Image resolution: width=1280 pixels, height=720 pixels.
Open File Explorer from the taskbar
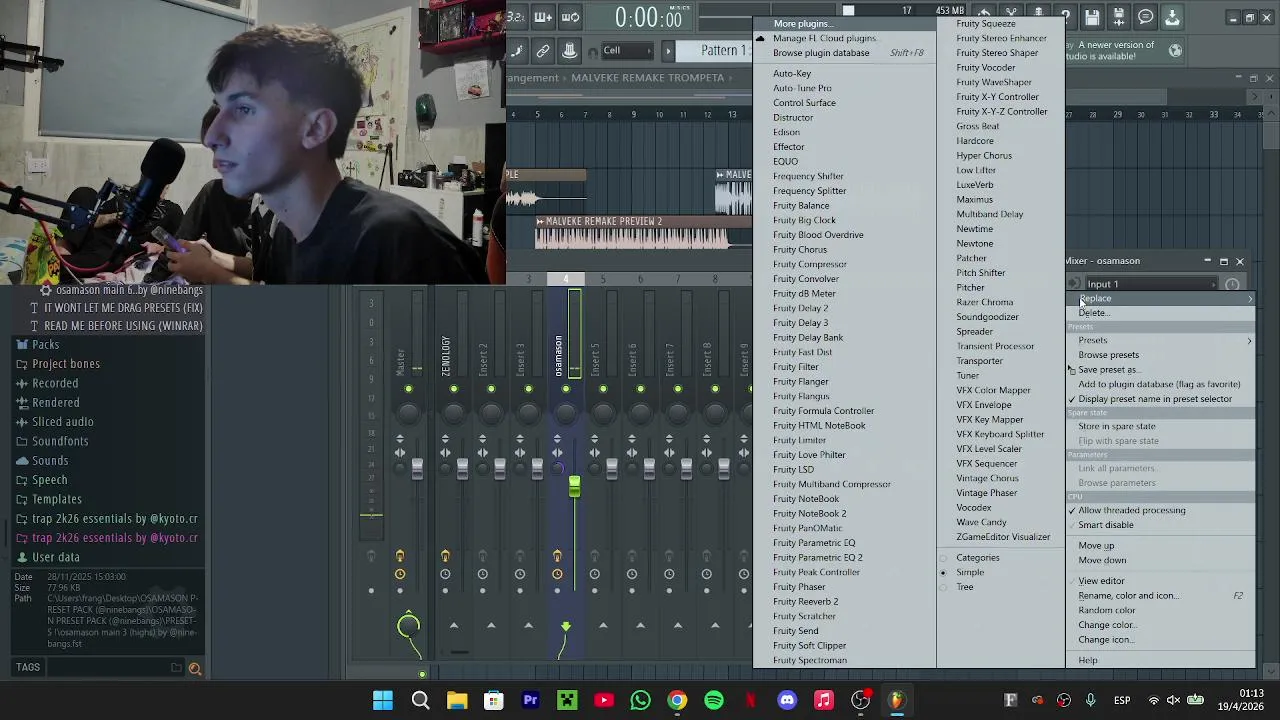click(457, 700)
